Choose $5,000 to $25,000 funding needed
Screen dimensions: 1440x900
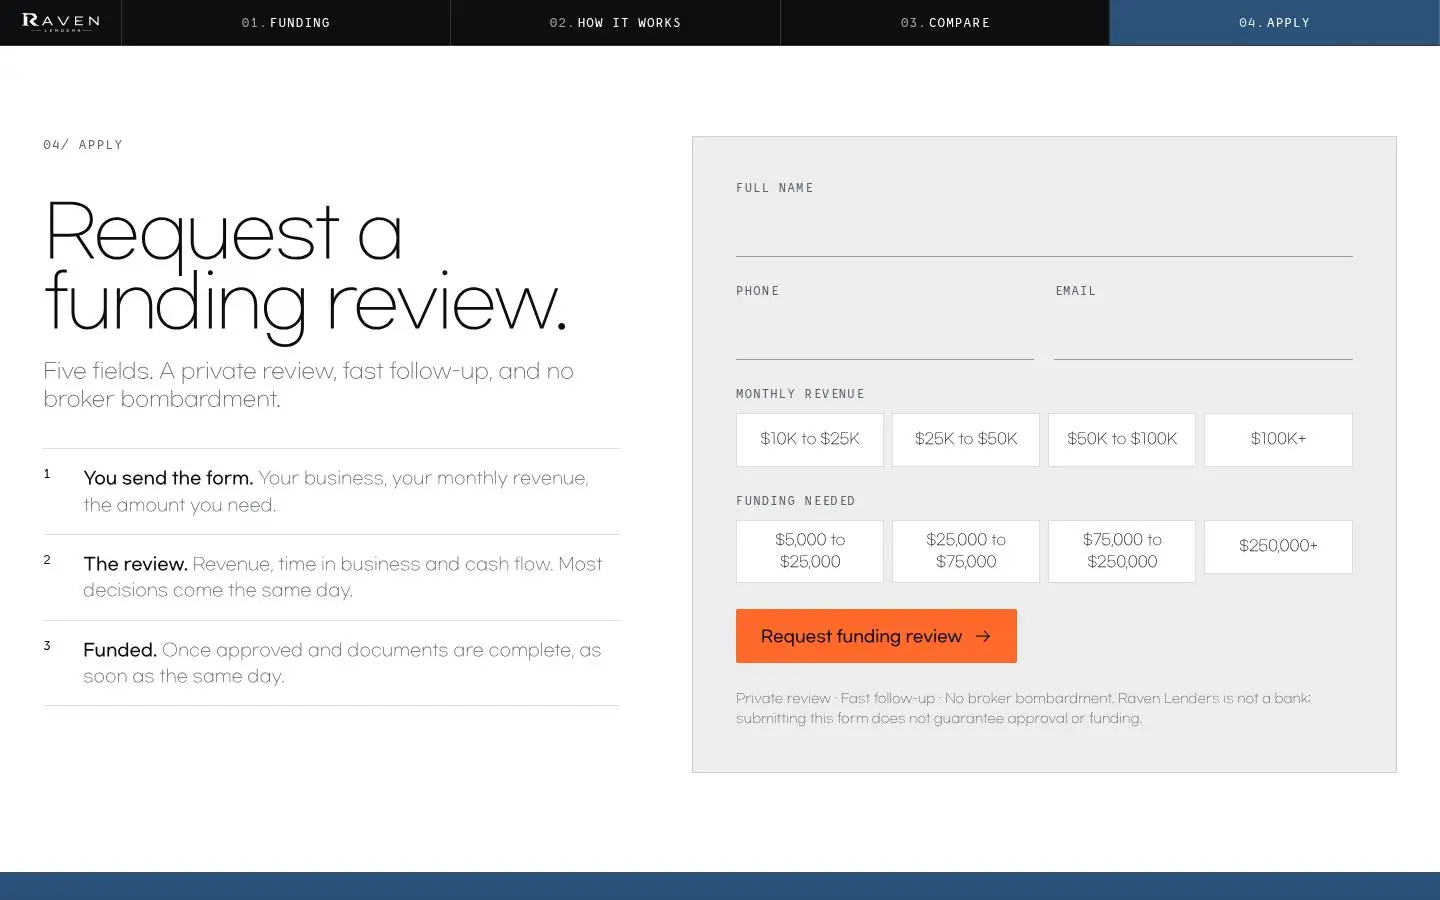pos(810,551)
